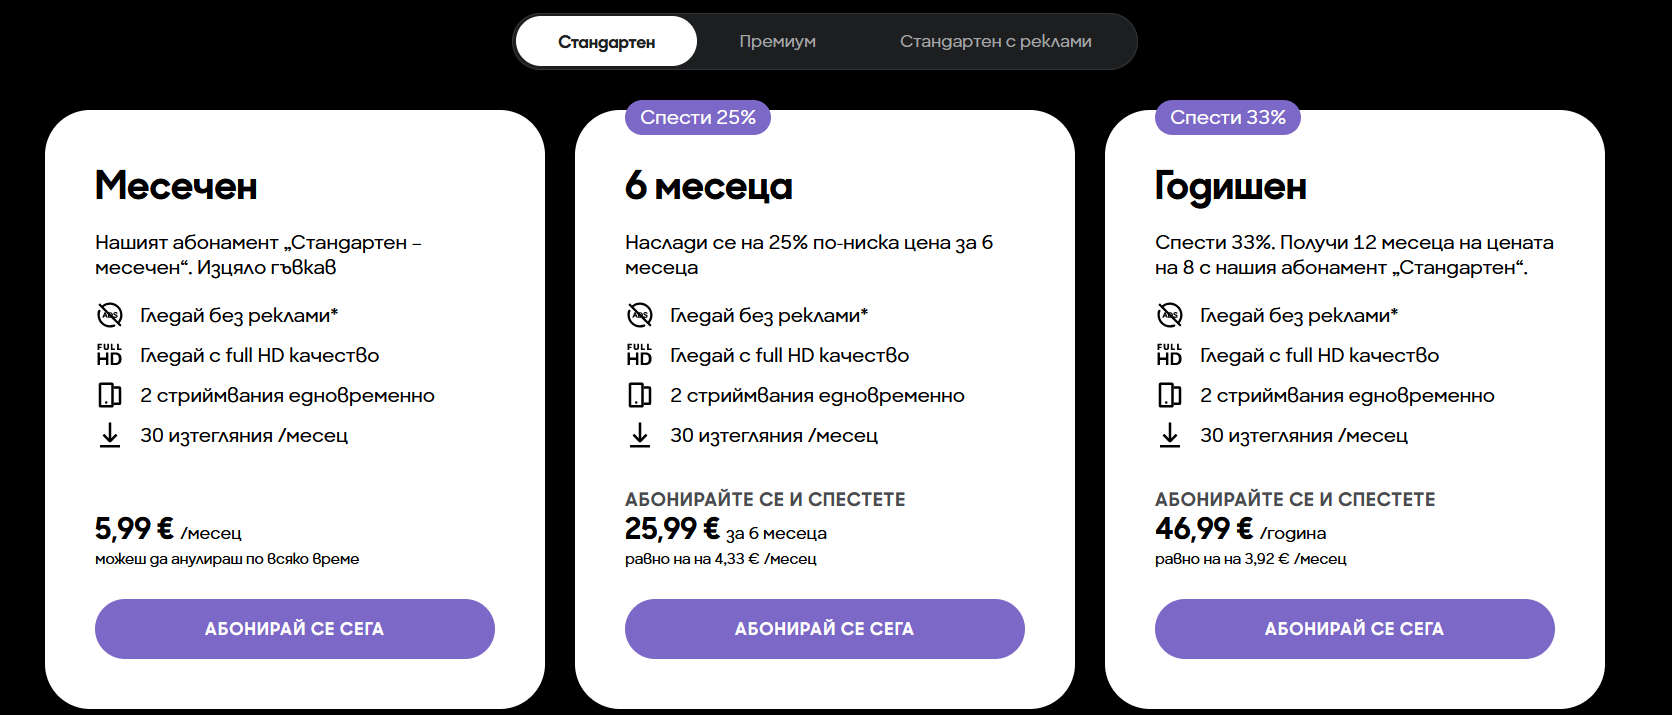This screenshot has height=715, width=1672.
Task: Click the Спести 25% badge
Action: (x=697, y=118)
